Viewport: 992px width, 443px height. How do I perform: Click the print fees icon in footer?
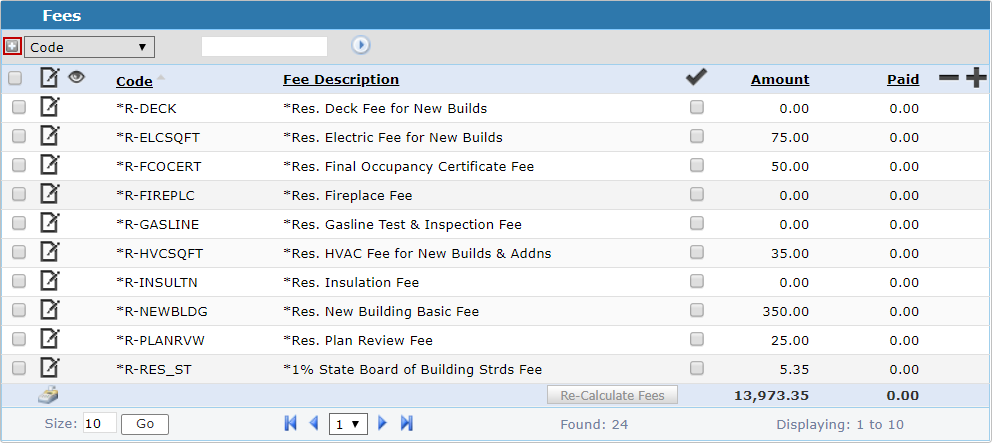point(49,395)
